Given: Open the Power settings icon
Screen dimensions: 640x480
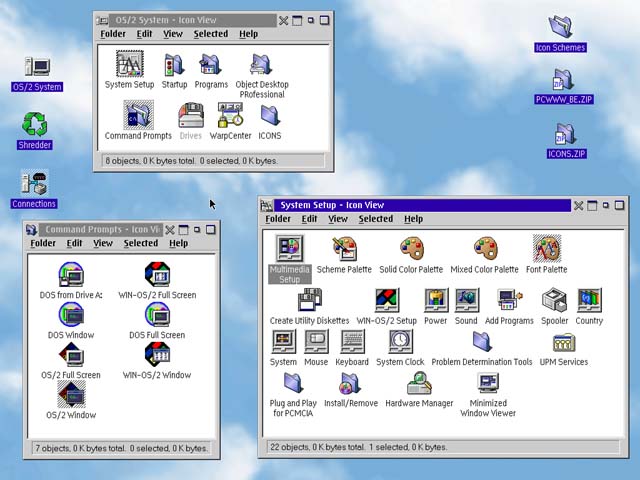Looking at the screenshot, I should click(436, 300).
